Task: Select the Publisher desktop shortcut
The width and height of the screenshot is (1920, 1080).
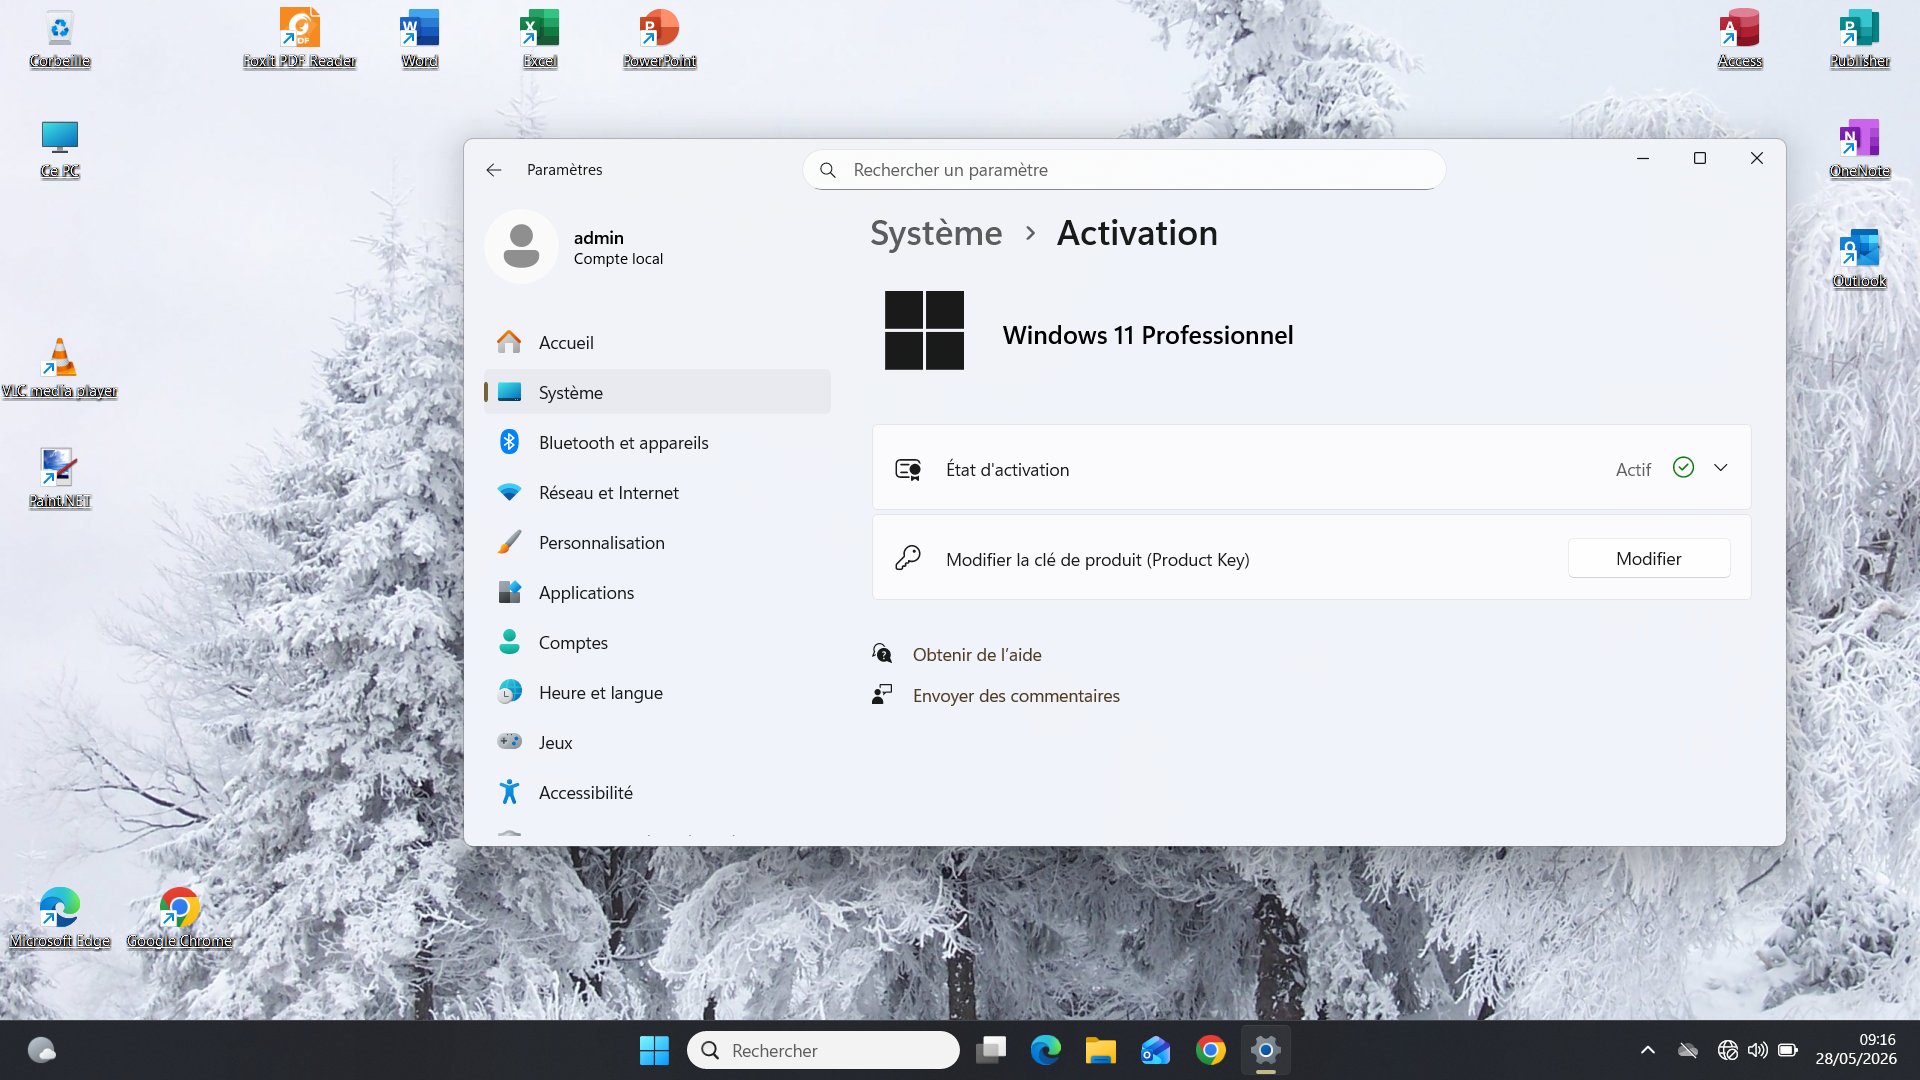Action: coord(1859,40)
